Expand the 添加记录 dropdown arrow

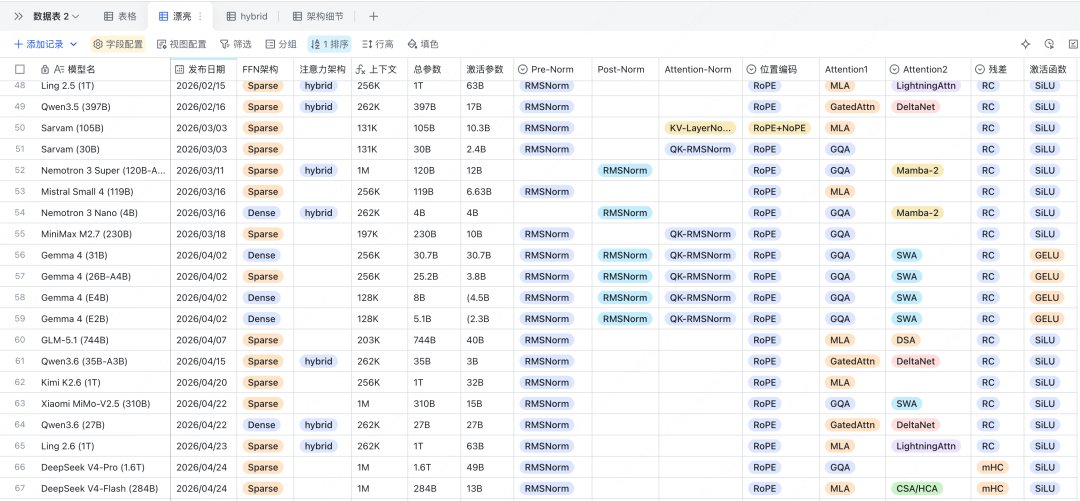click(x=73, y=44)
